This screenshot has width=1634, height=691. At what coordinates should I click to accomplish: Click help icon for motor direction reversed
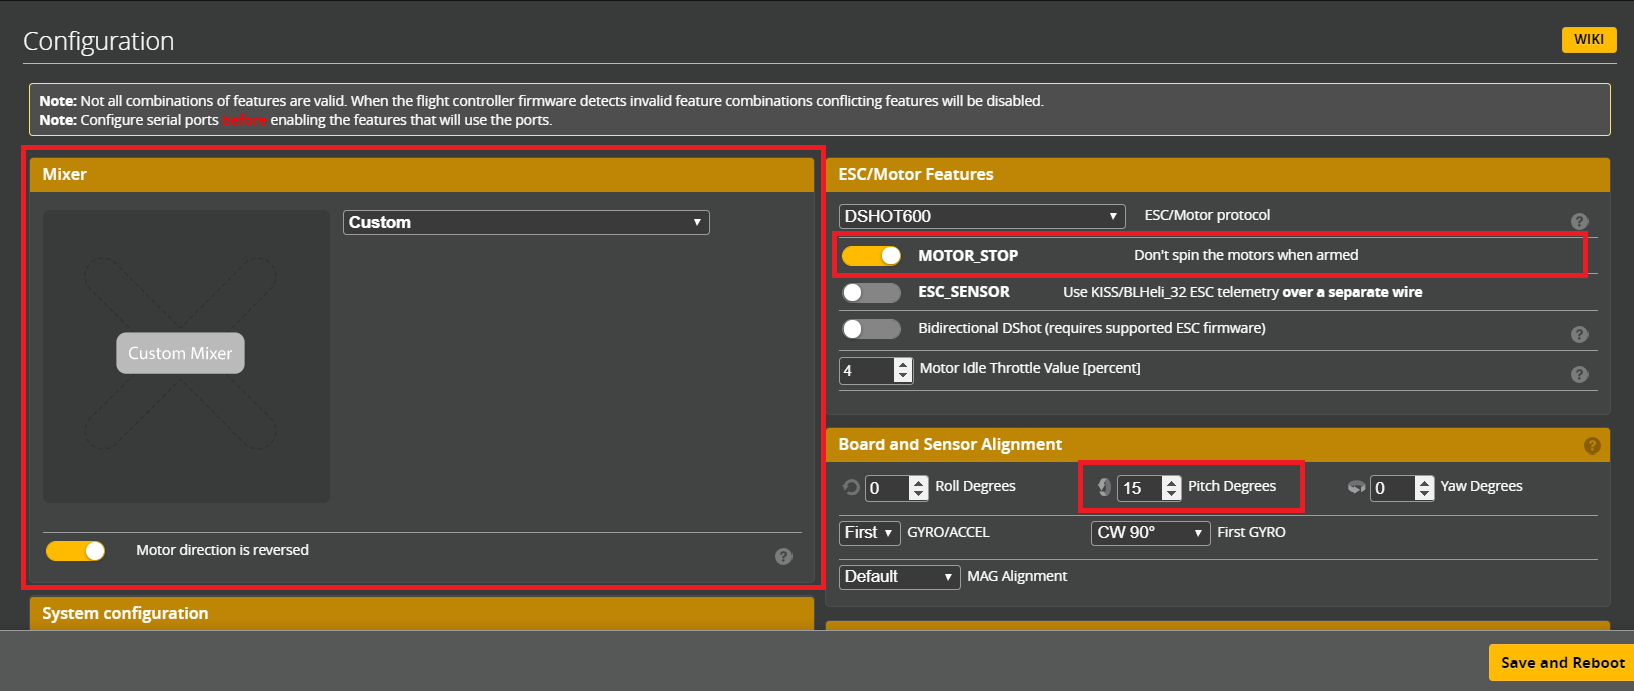[x=784, y=556]
